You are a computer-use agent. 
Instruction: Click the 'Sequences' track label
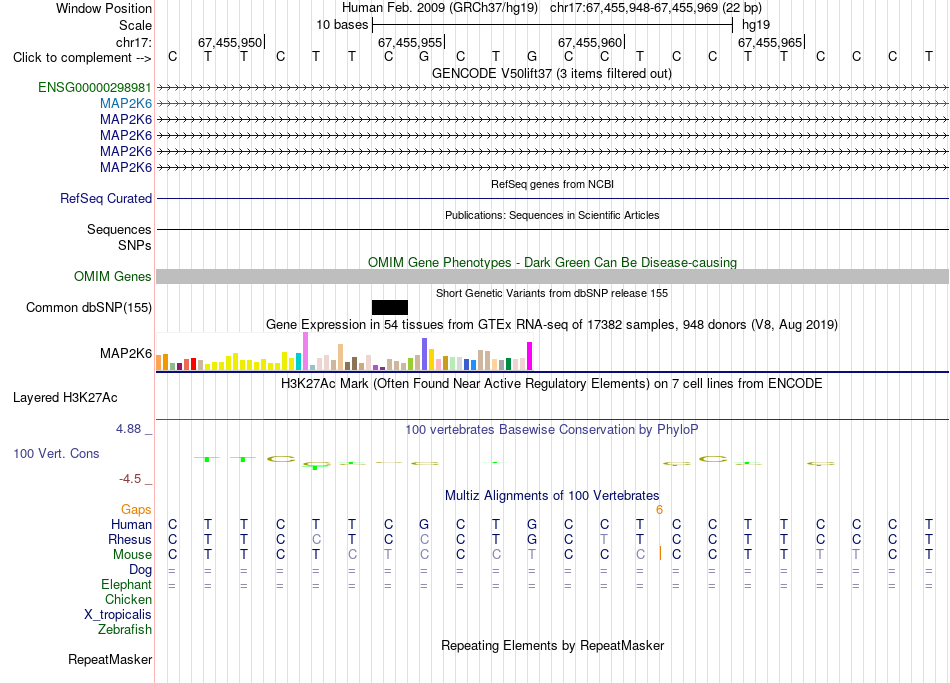pyautogui.click(x=119, y=229)
